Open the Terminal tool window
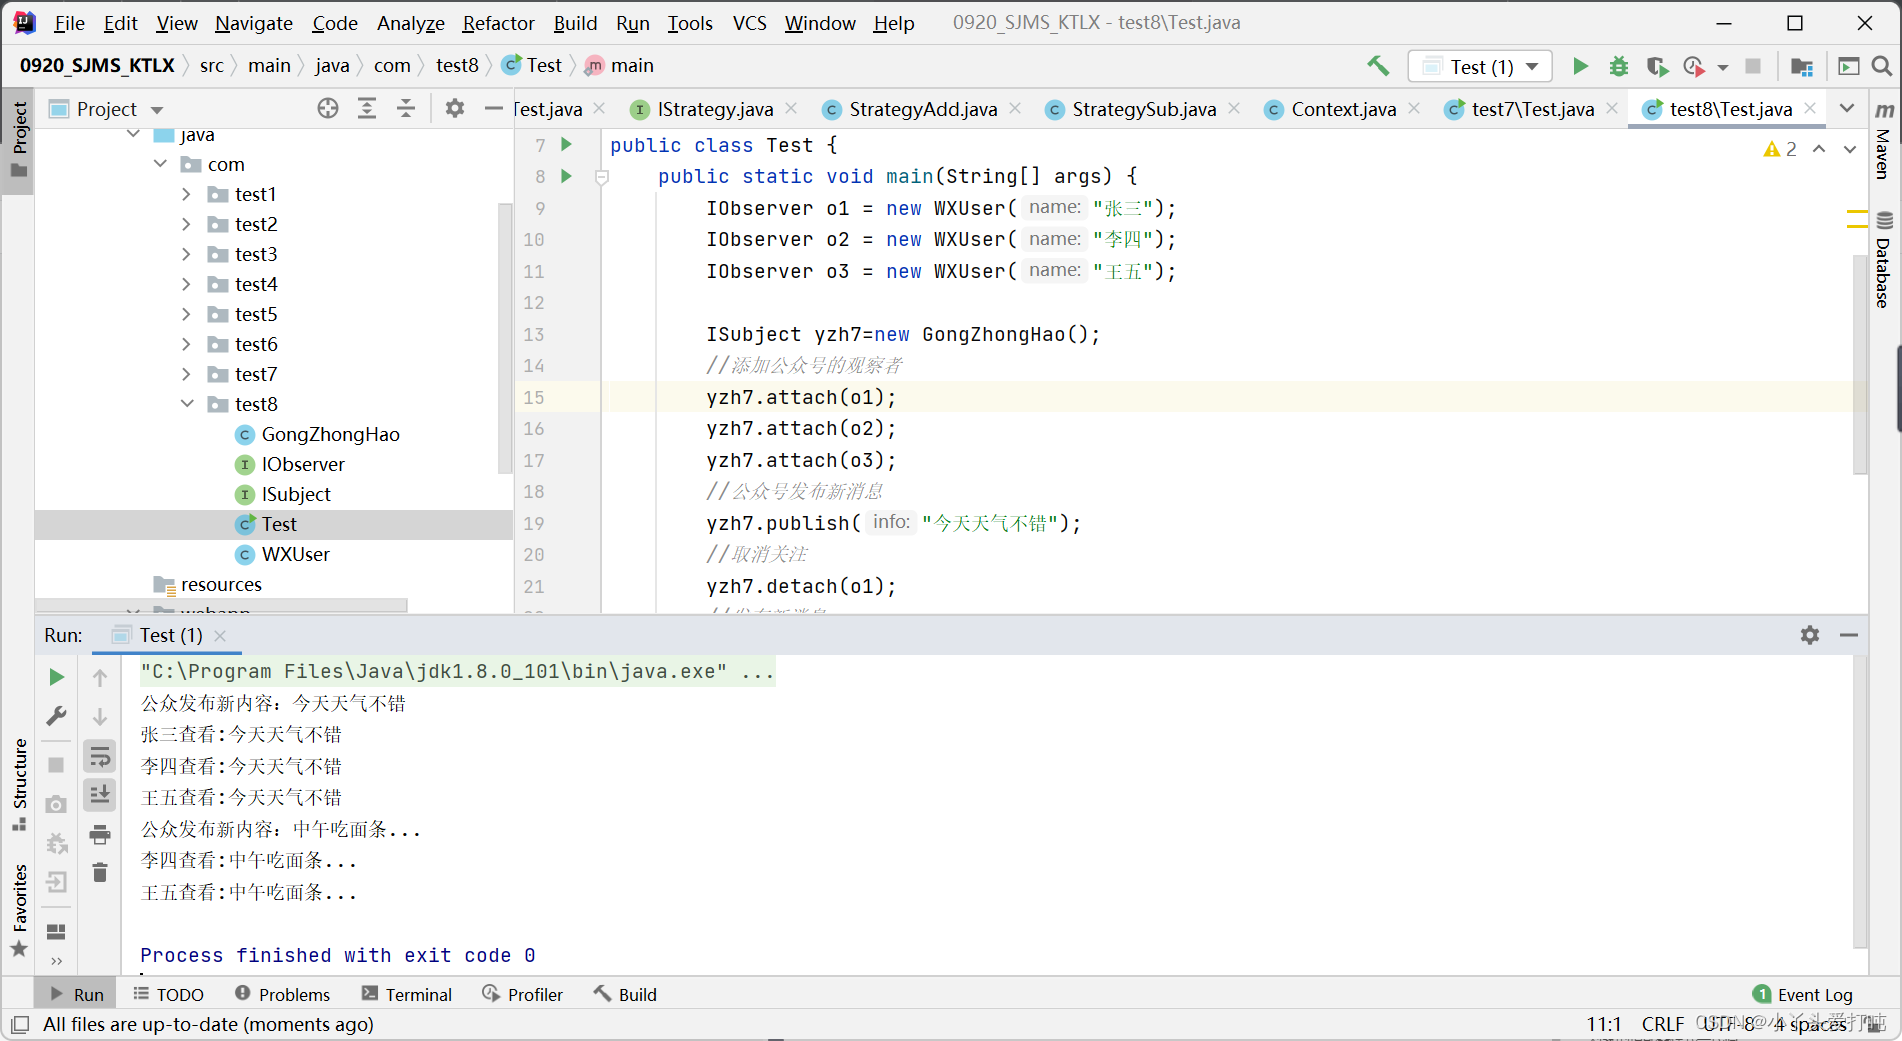 pyautogui.click(x=407, y=994)
